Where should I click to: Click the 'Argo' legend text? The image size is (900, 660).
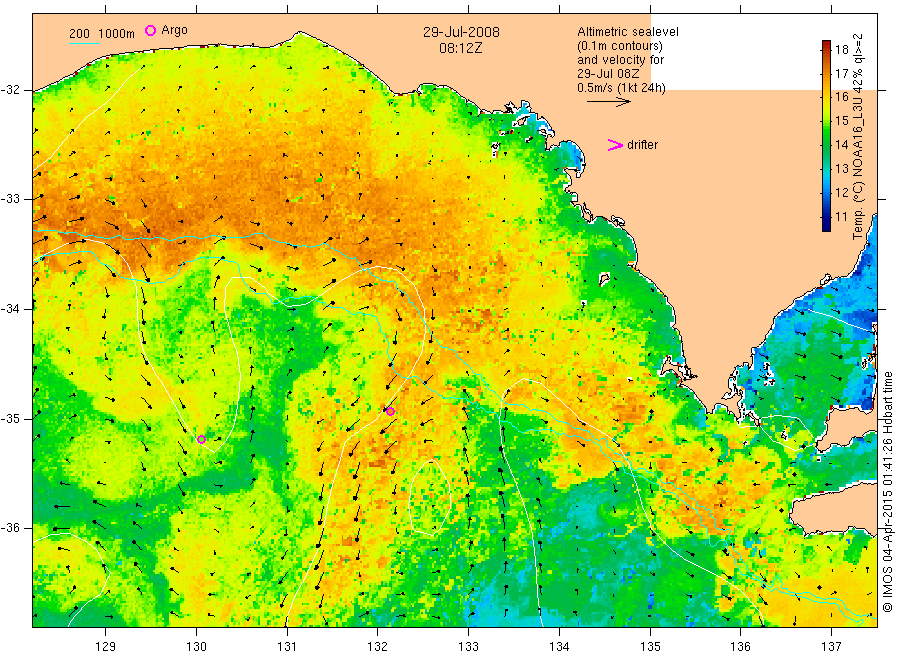tap(174, 30)
